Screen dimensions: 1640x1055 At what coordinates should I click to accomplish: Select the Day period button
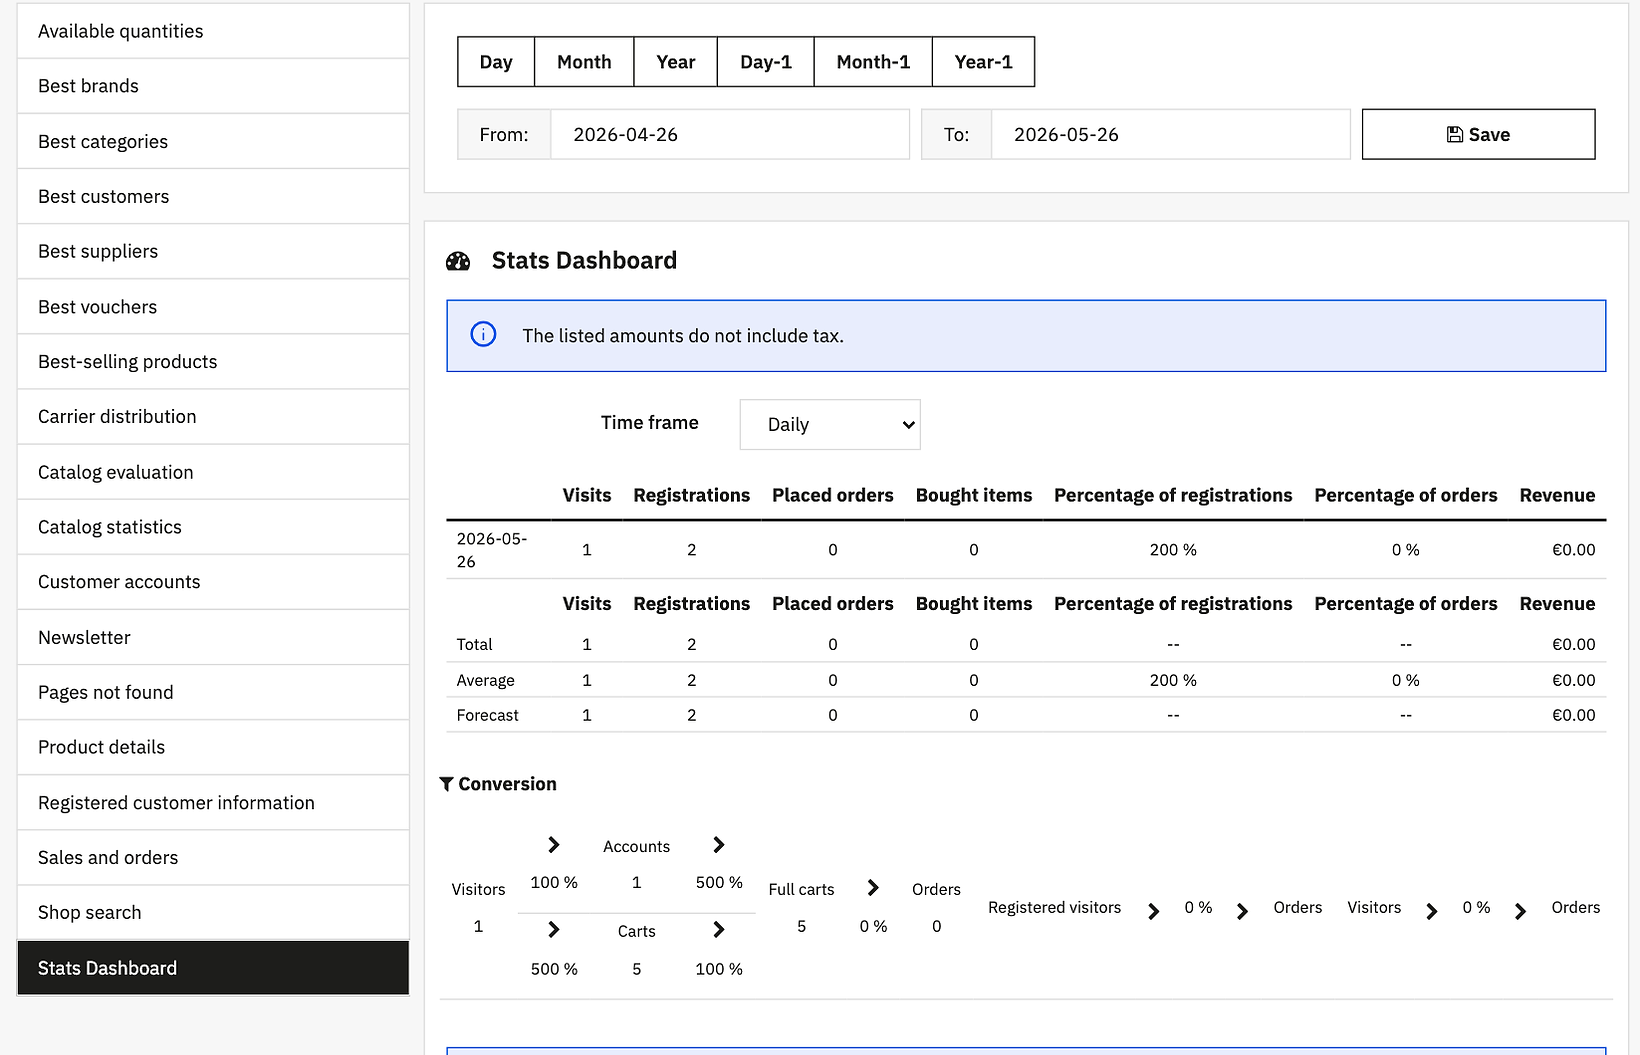[496, 62]
